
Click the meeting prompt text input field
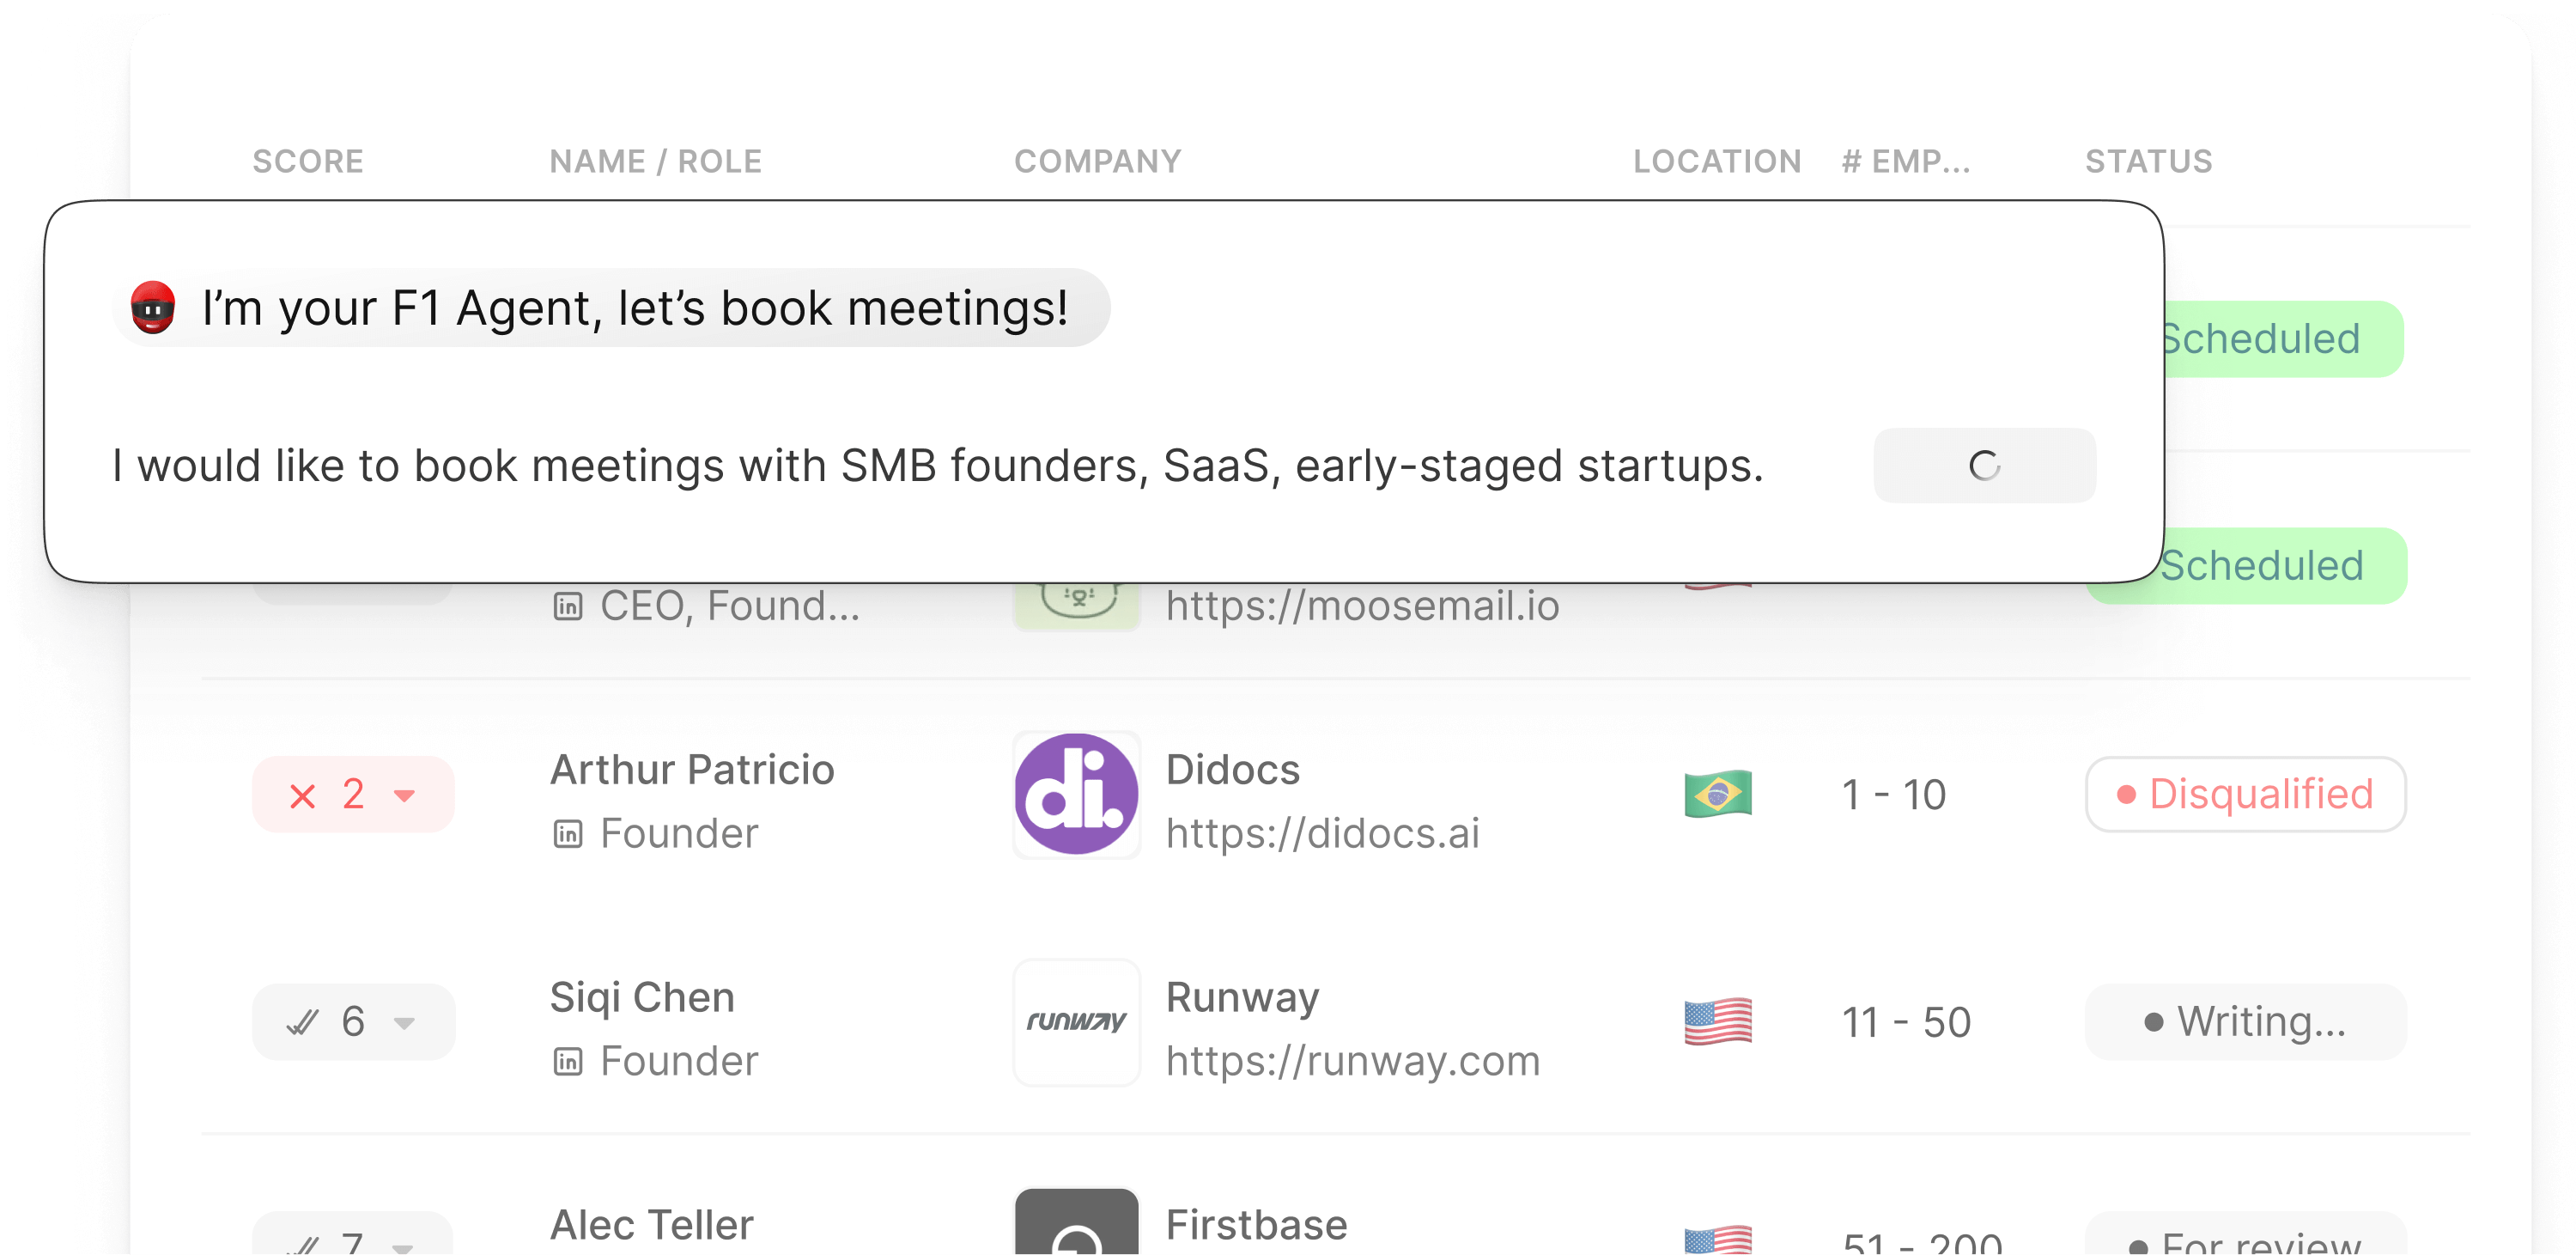coord(936,466)
